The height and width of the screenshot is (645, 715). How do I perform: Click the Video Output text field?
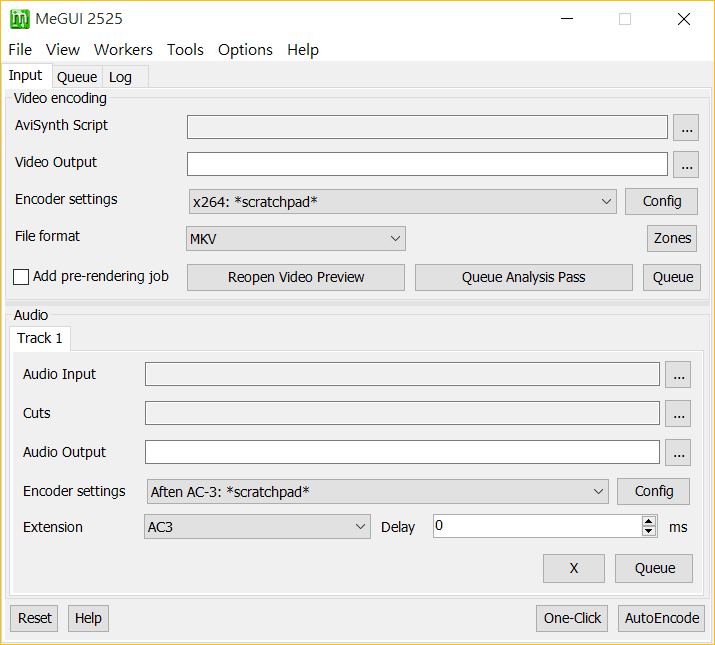(427, 164)
